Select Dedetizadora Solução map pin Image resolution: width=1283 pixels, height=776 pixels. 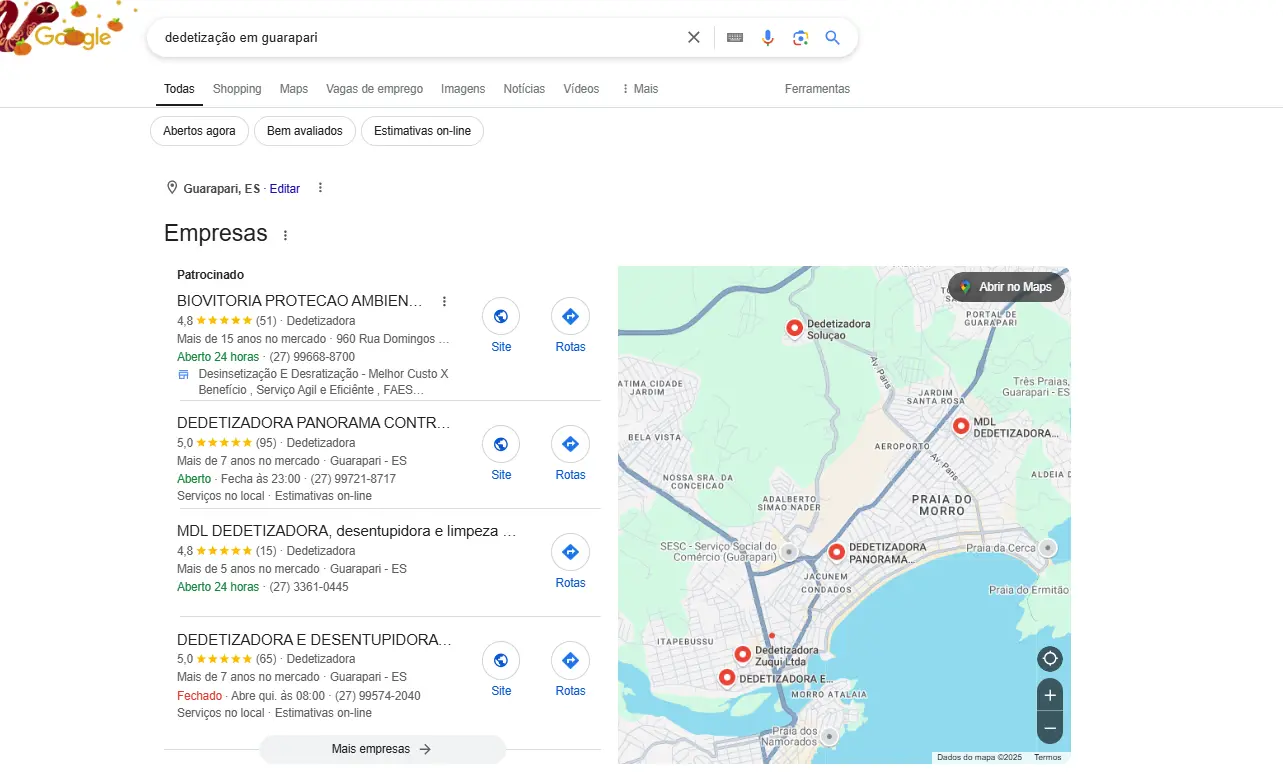[794, 328]
